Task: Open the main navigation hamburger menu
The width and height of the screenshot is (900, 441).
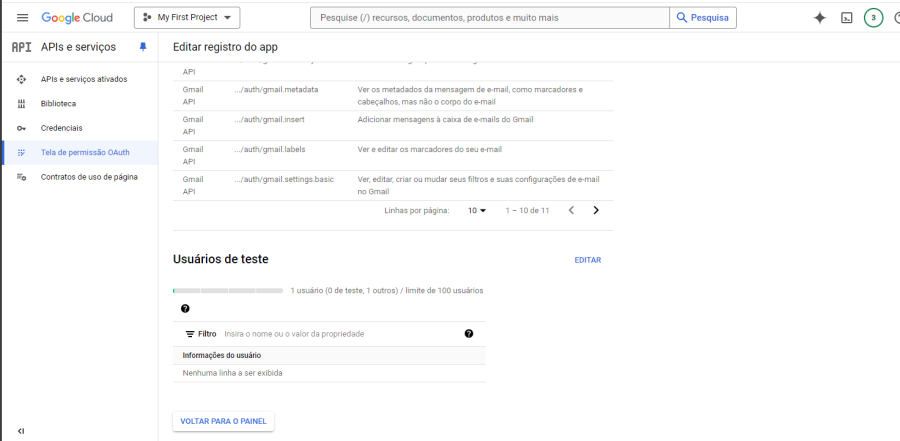Action: coord(22,18)
